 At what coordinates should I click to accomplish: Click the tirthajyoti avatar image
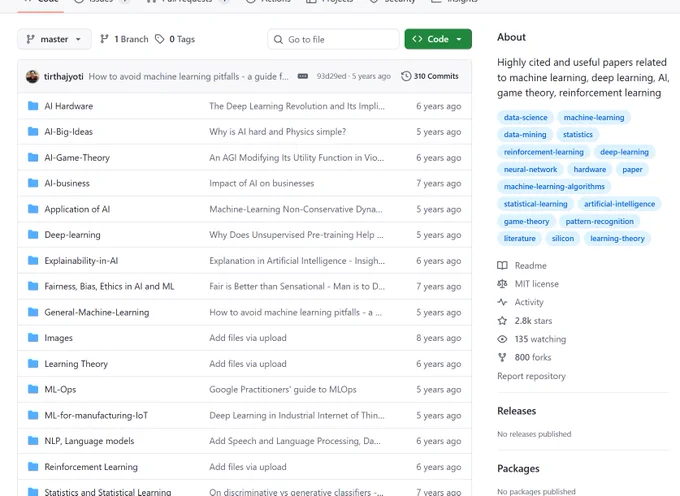click(33, 76)
